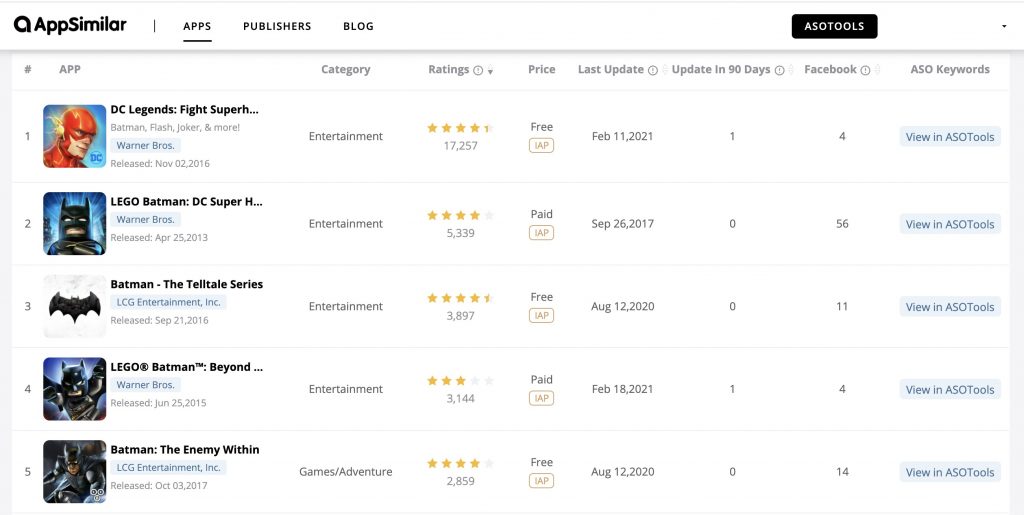Click LCG Entertainment tag under Telltale Series
This screenshot has height=515, width=1024.
pyautogui.click(x=168, y=302)
